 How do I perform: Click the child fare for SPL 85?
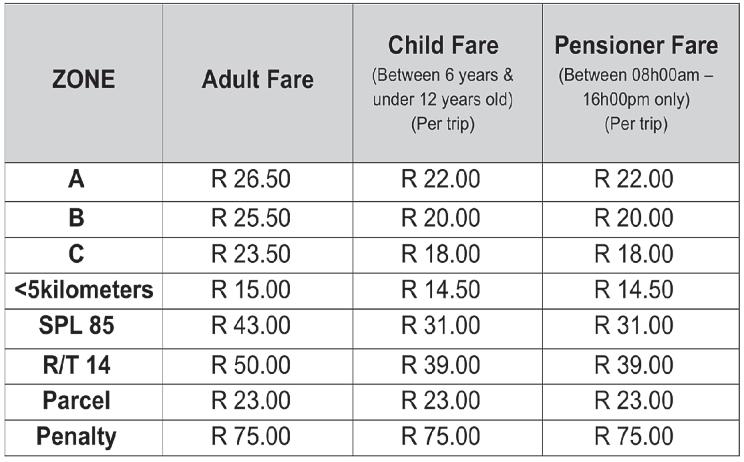pos(440,327)
